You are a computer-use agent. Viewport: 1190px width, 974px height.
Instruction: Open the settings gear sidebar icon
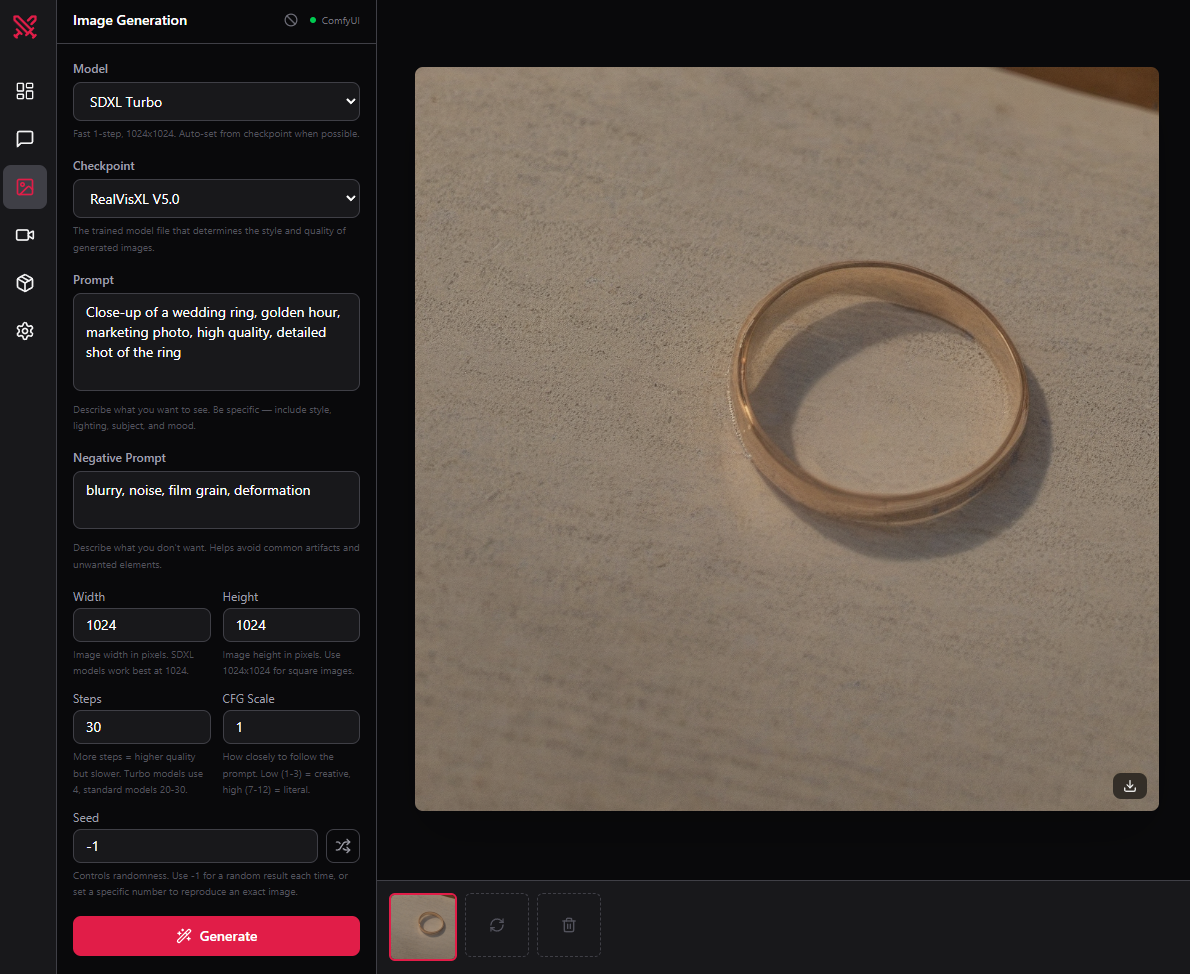click(x=25, y=331)
